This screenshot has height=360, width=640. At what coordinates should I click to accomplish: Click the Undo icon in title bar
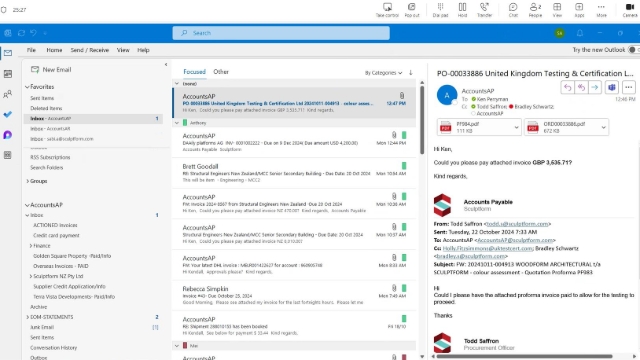click(33, 33)
